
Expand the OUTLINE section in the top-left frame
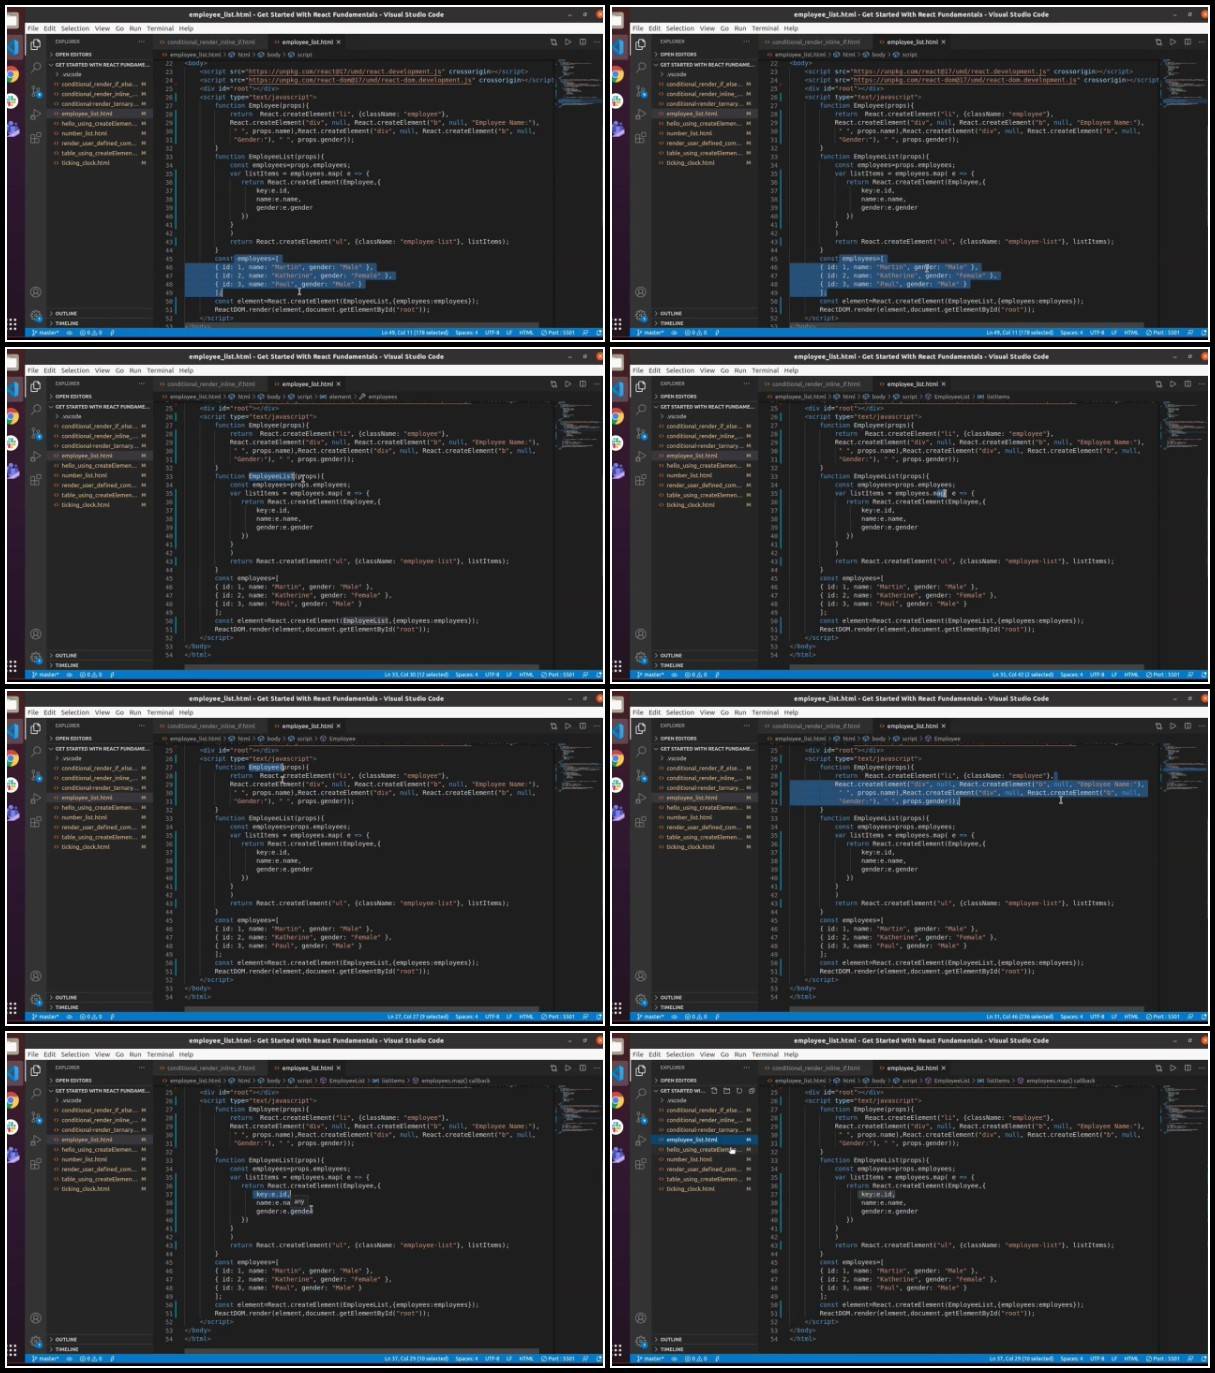(x=66, y=314)
